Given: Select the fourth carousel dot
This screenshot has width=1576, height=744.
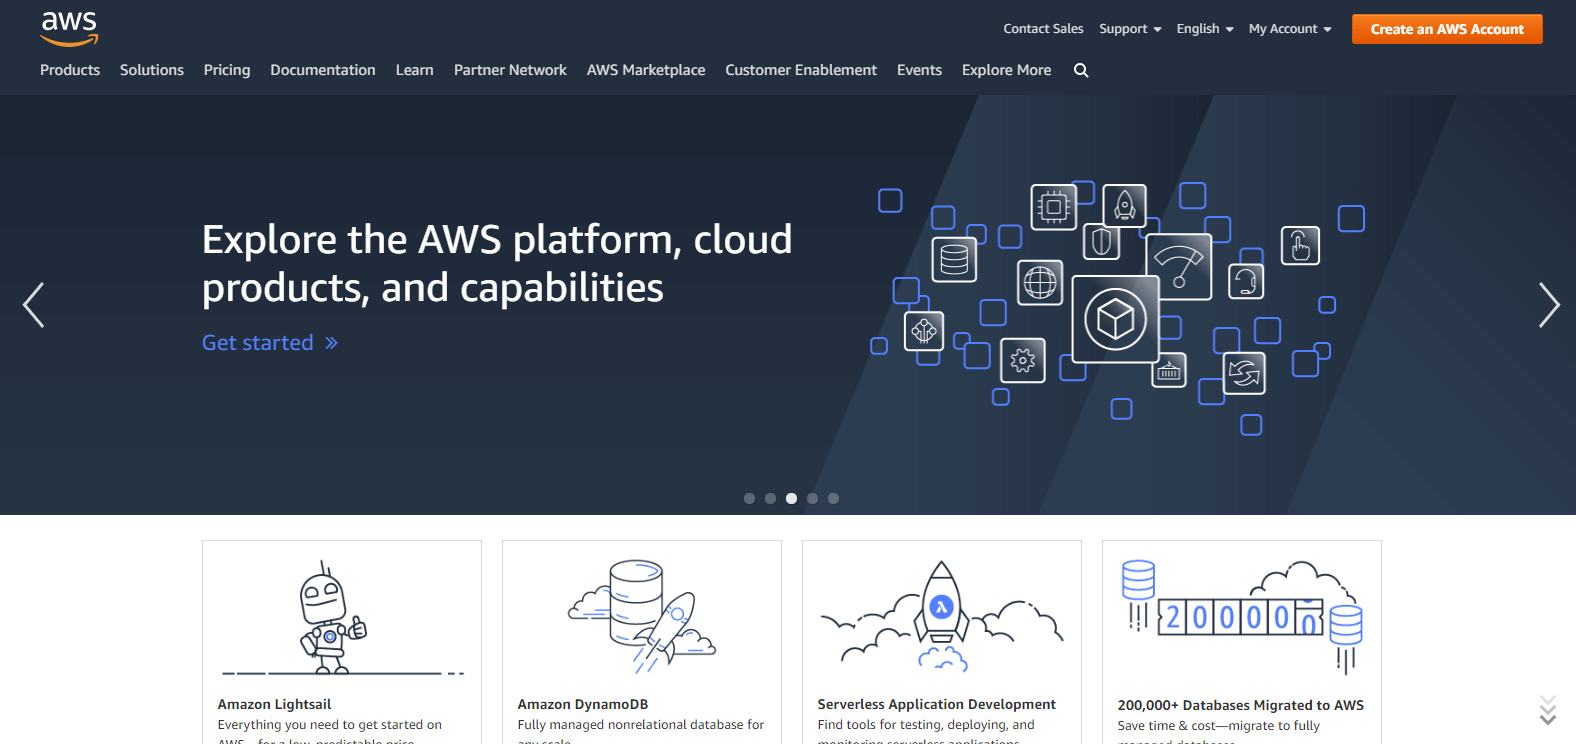Looking at the screenshot, I should (812, 498).
